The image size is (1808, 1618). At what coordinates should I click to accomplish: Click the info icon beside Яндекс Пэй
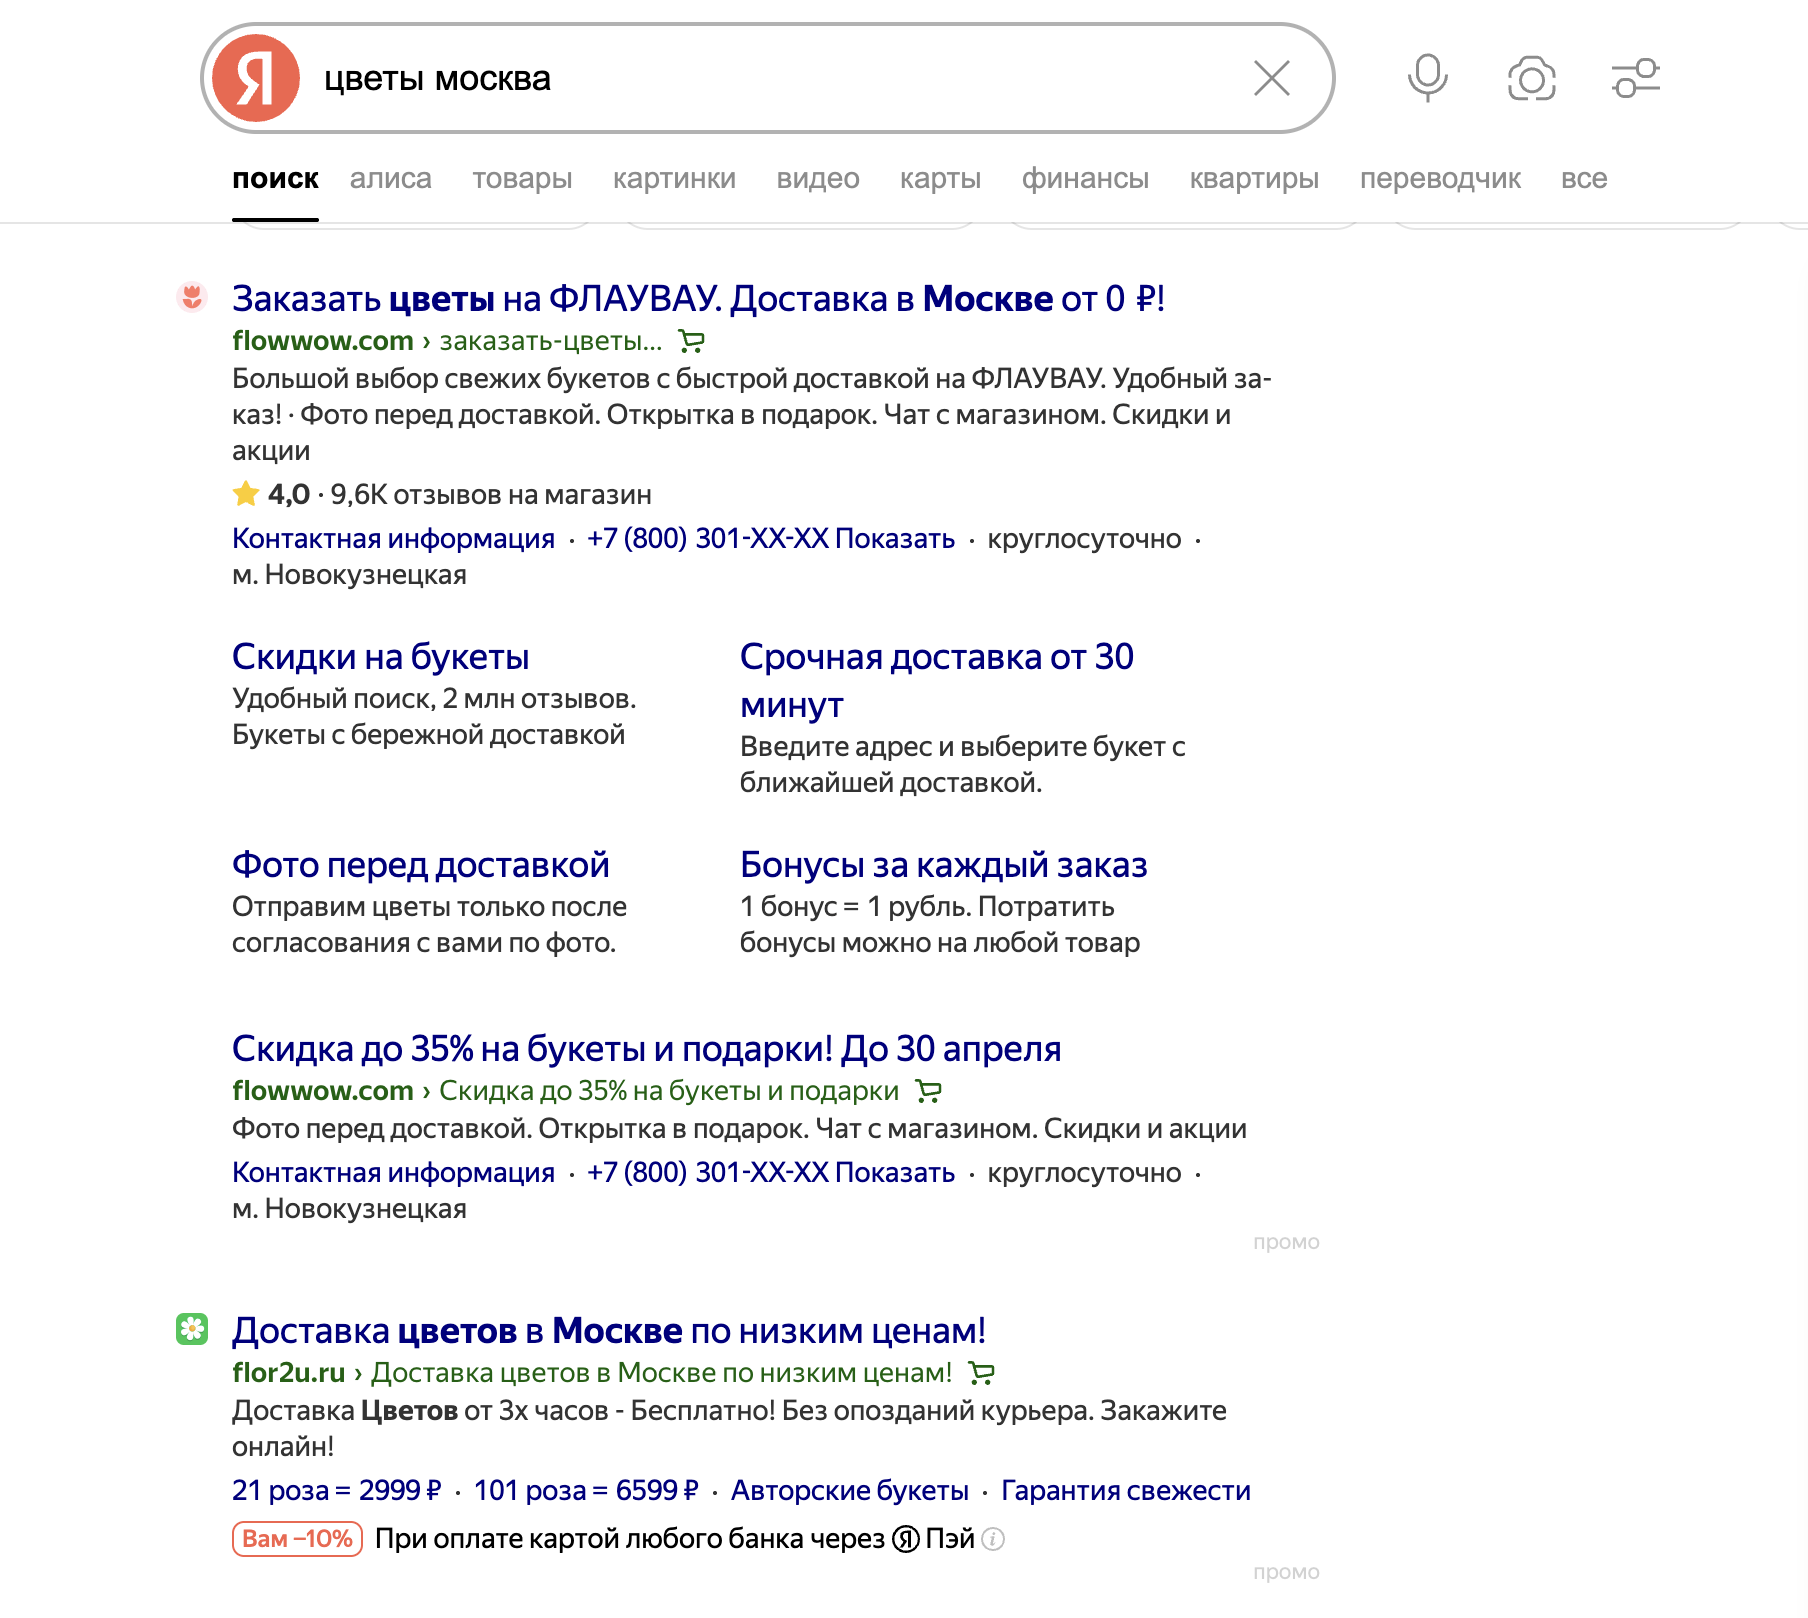click(x=993, y=1539)
